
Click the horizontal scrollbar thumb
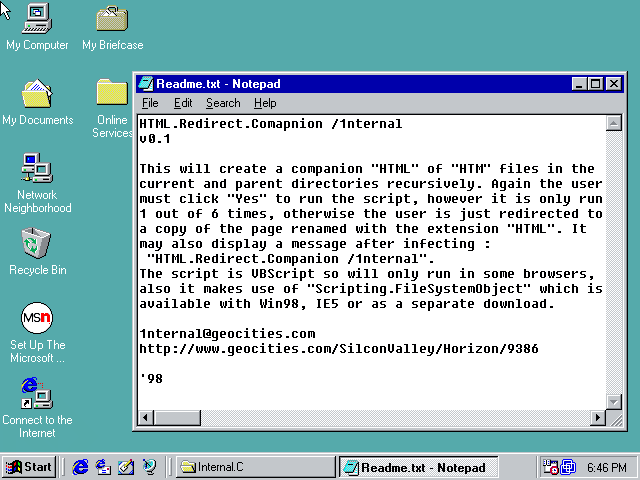177,418
